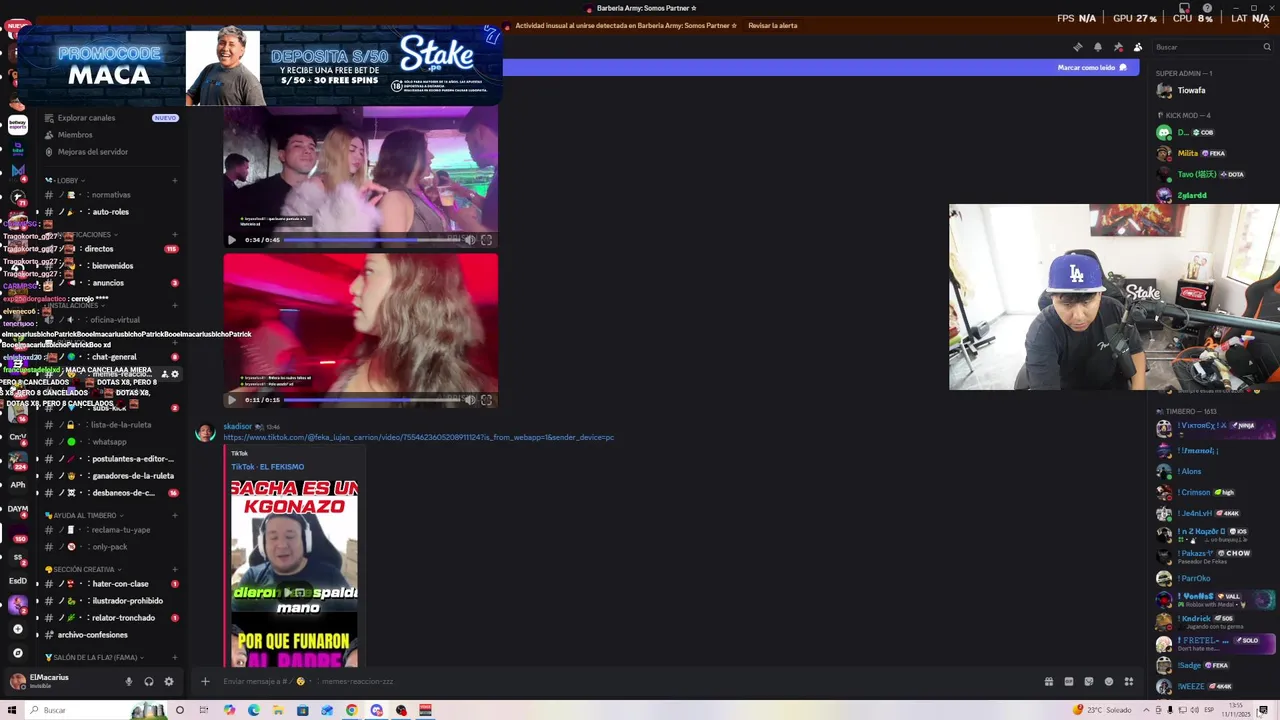
Task: Open the apps launcher icon in message bar
Action: click(1128, 682)
